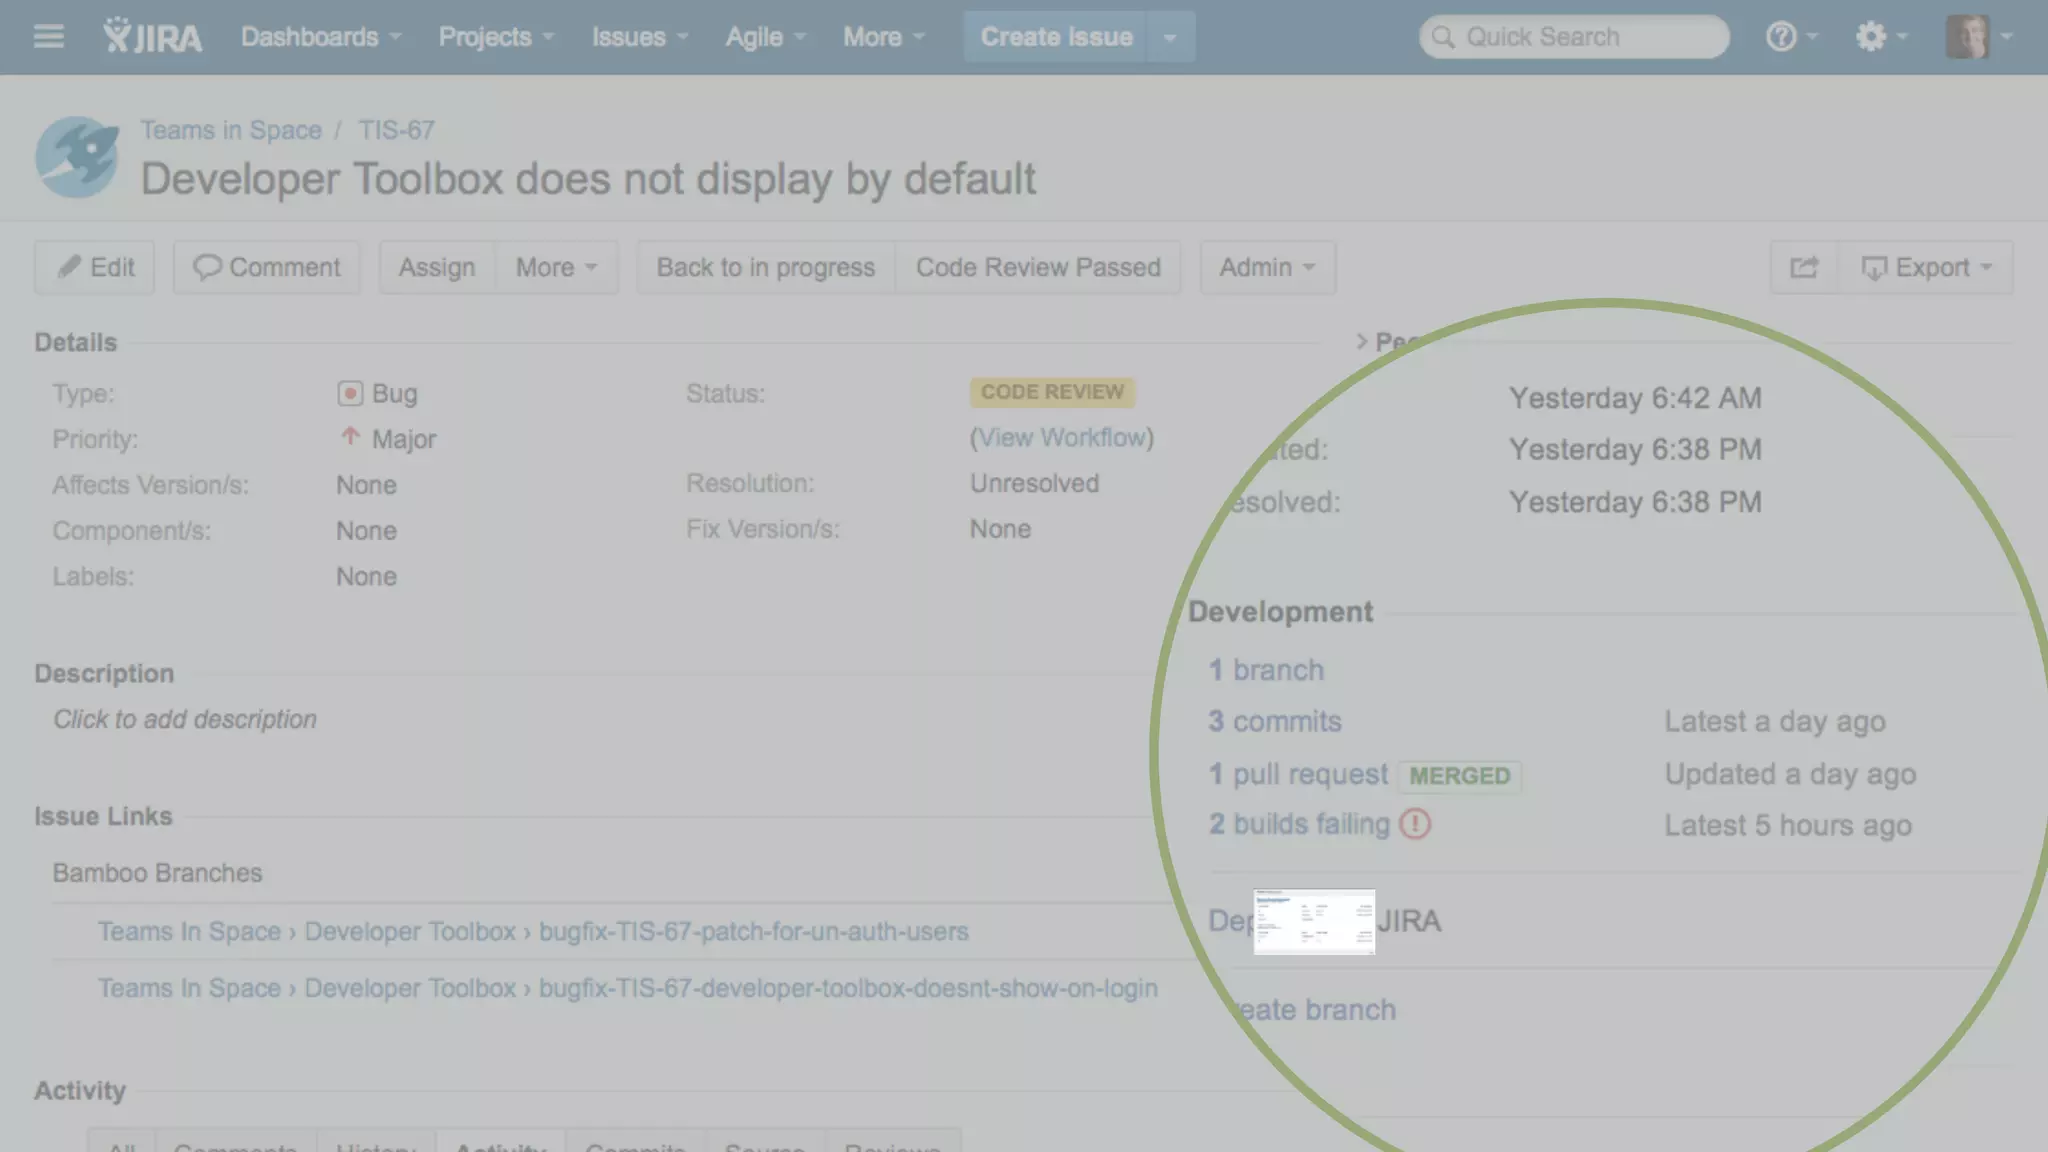Click the user profile avatar
Screen dimensions: 2048x1152
(1967, 37)
